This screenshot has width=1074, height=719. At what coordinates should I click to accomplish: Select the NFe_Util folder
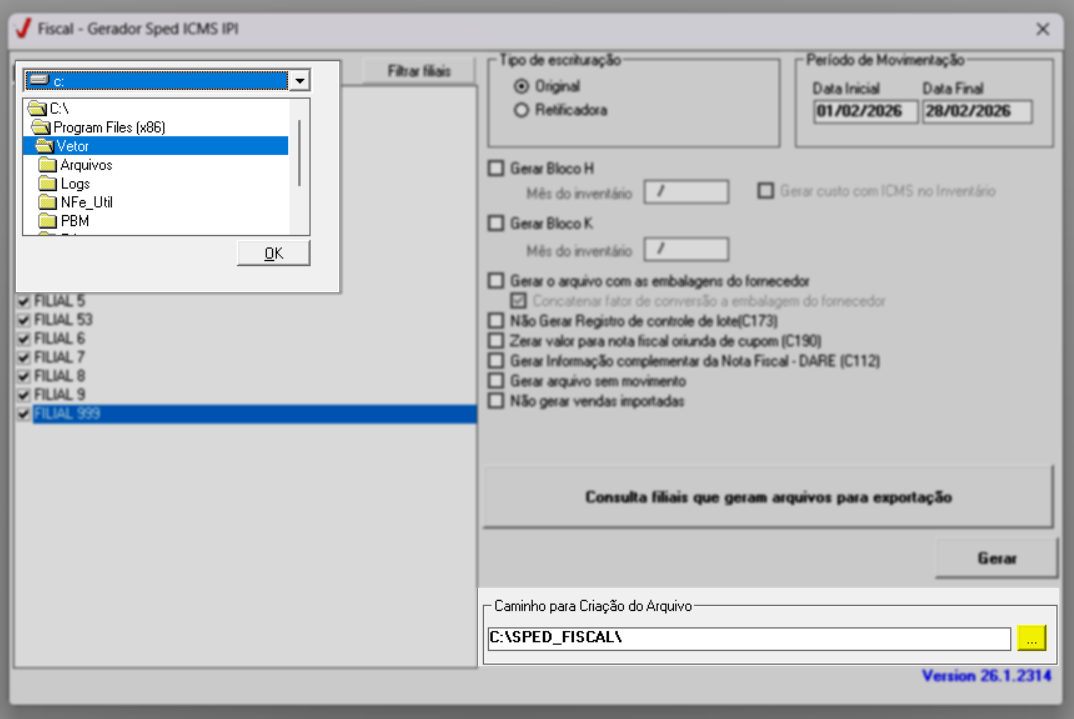(x=86, y=202)
